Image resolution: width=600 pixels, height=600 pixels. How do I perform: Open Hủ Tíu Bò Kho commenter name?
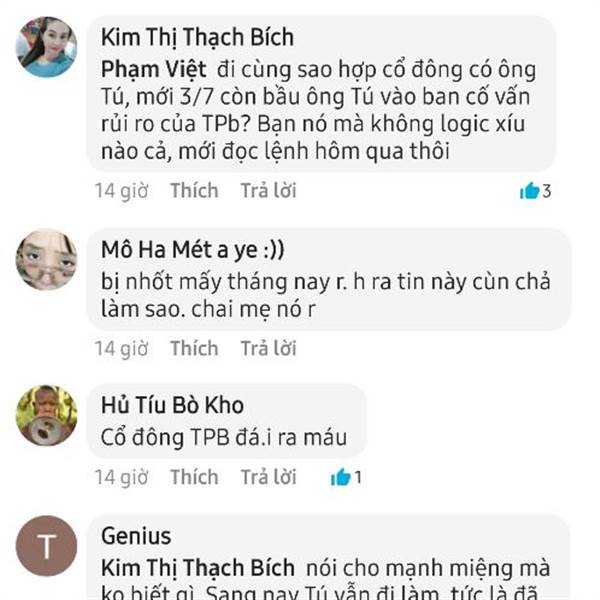172,405
